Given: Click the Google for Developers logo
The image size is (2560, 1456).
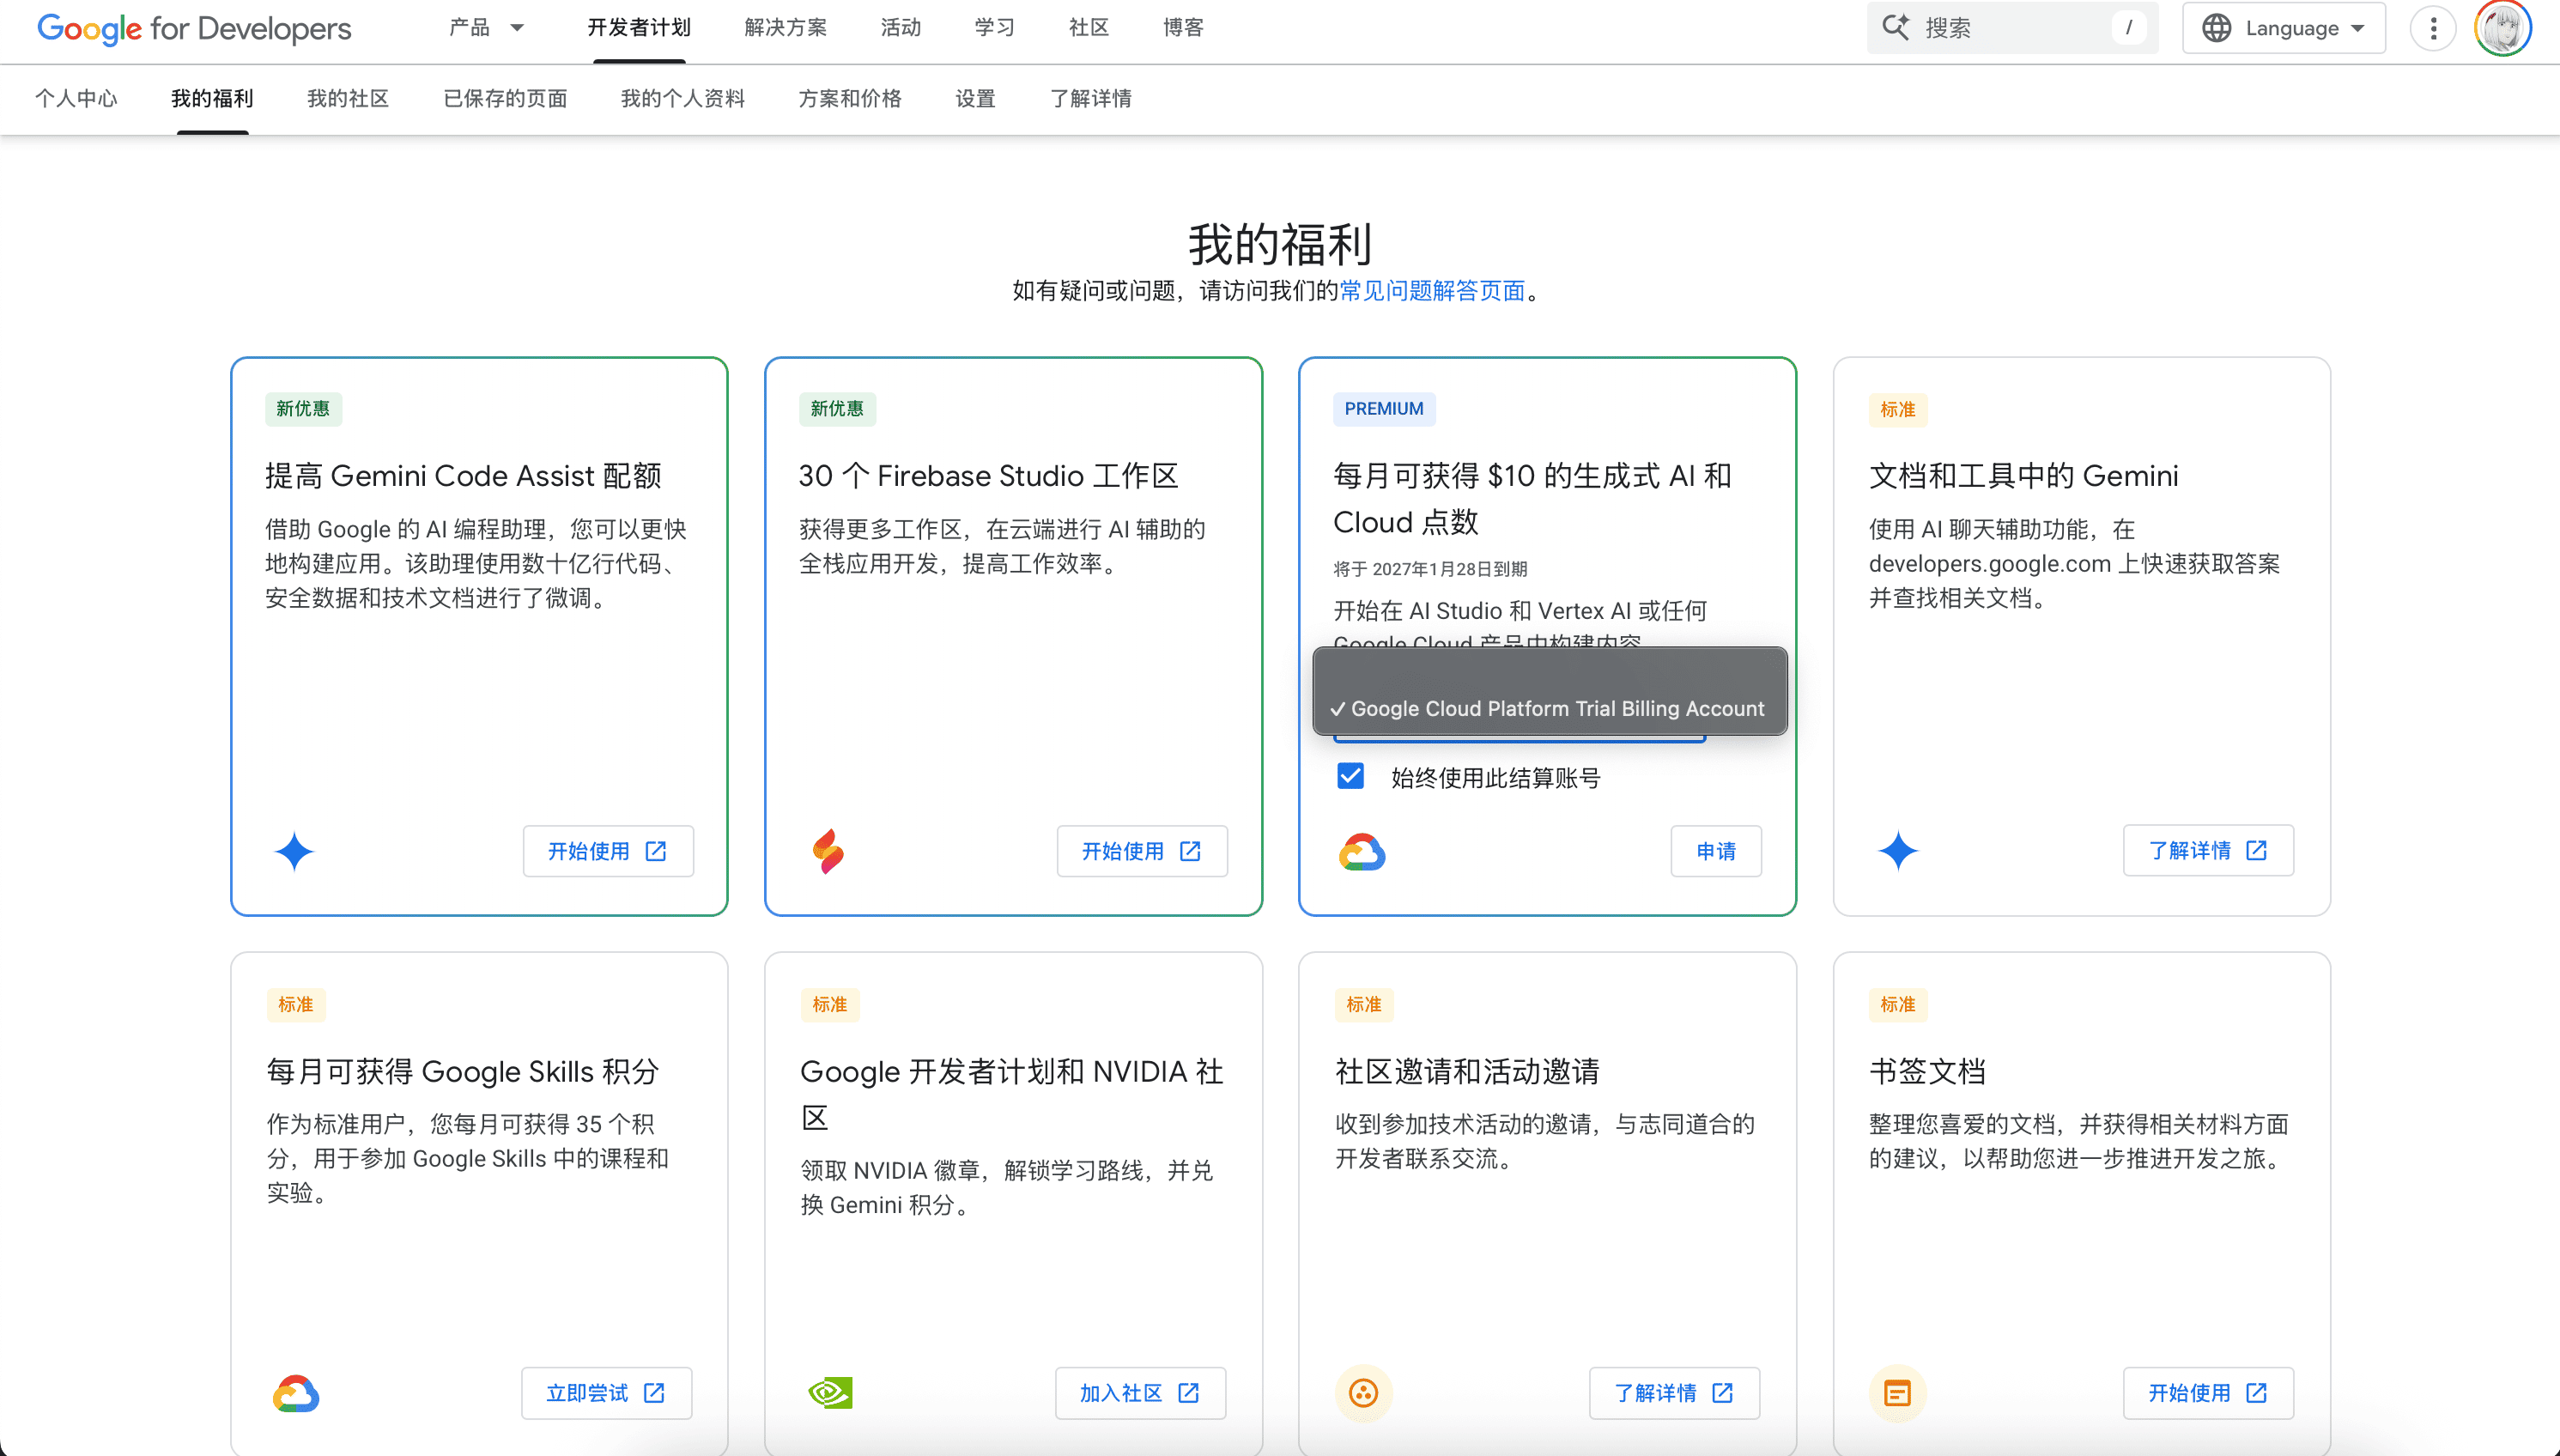Looking at the screenshot, I should coord(194,28).
